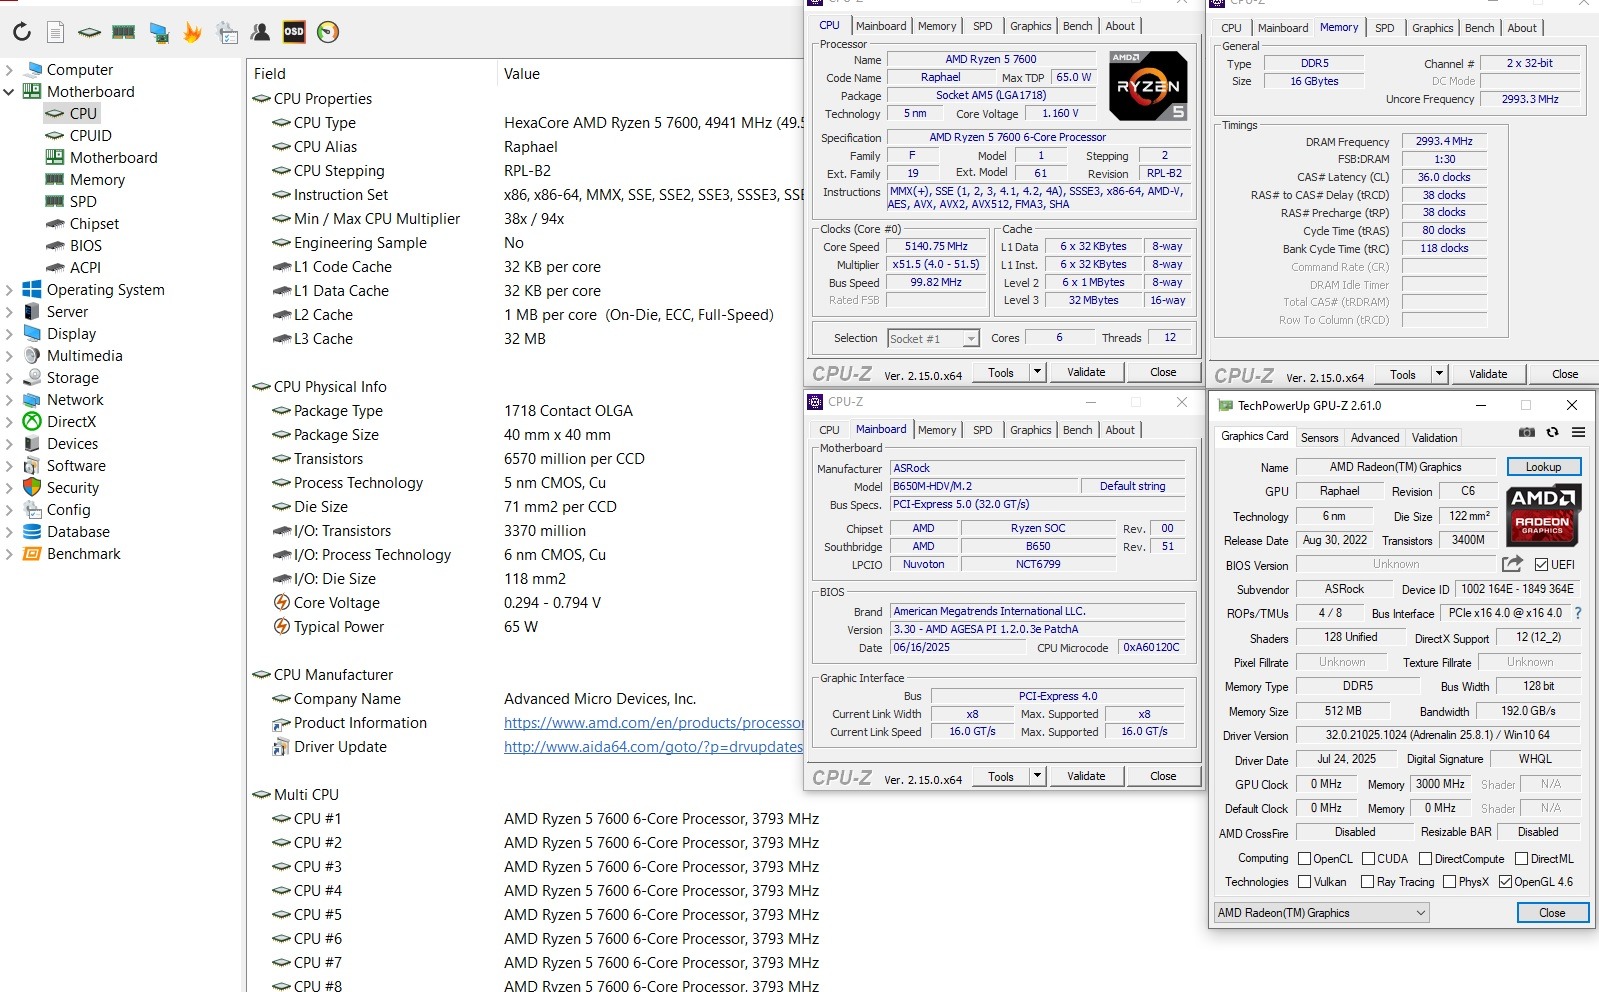Toggle the Vulkan checkbox
The image size is (1599, 992).
pyautogui.click(x=1305, y=882)
